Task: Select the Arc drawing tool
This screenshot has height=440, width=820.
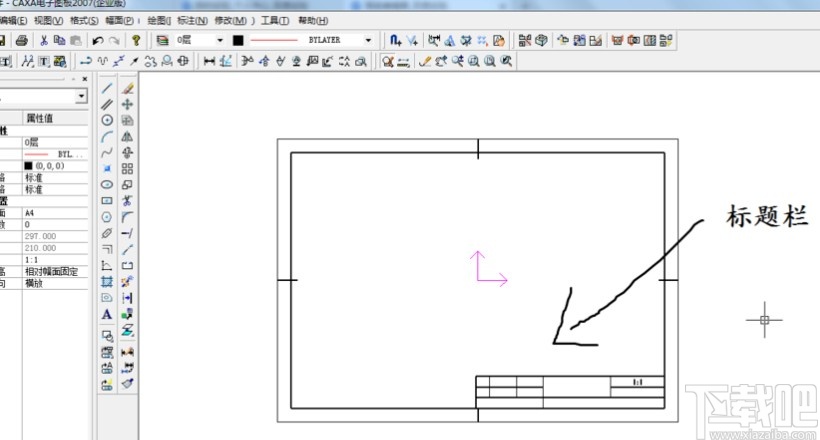Action: [107, 137]
